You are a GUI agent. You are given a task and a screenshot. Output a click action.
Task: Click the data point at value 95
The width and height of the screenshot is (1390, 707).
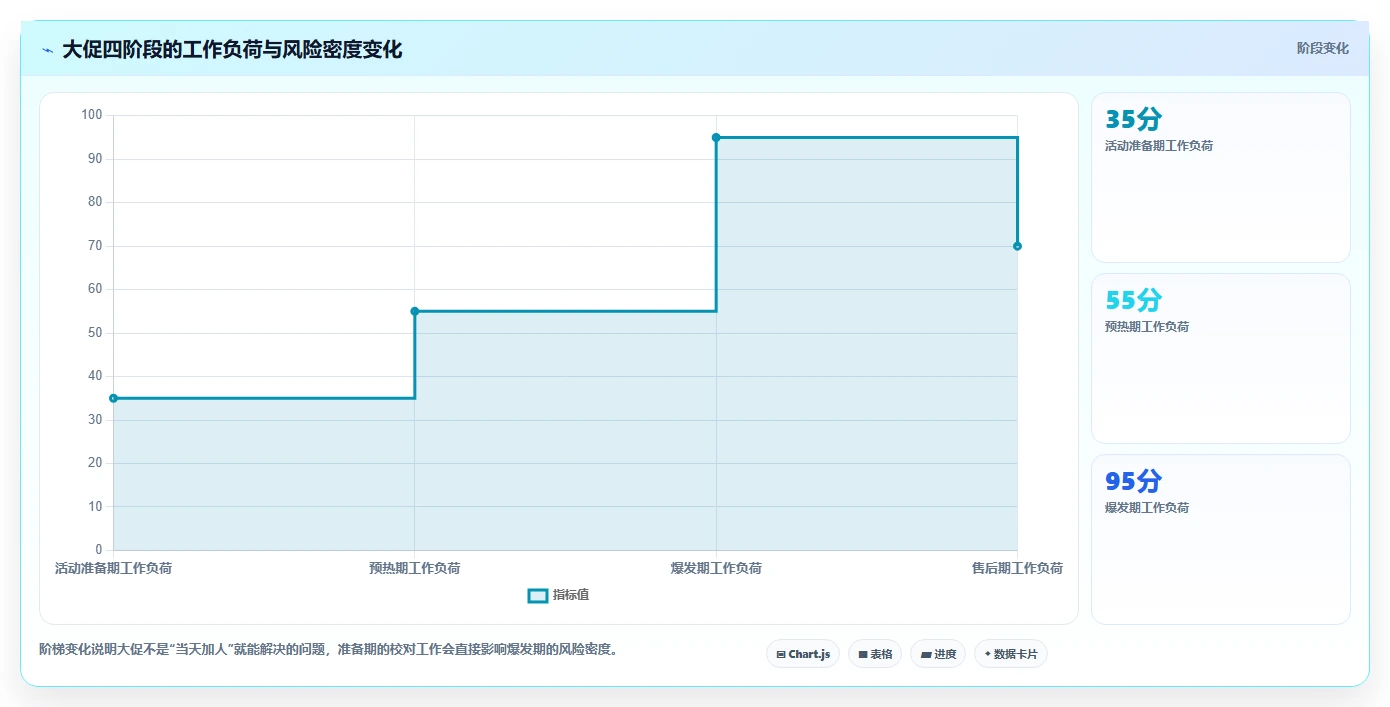pos(716,137)
